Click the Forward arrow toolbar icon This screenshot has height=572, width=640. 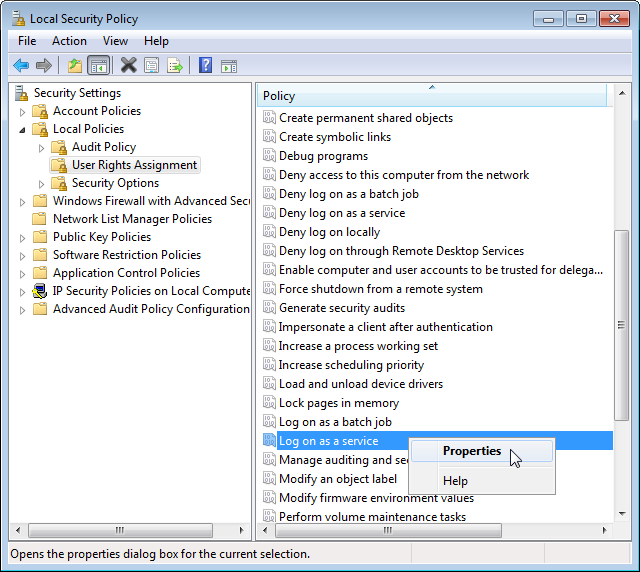click(x=44, y=65)
